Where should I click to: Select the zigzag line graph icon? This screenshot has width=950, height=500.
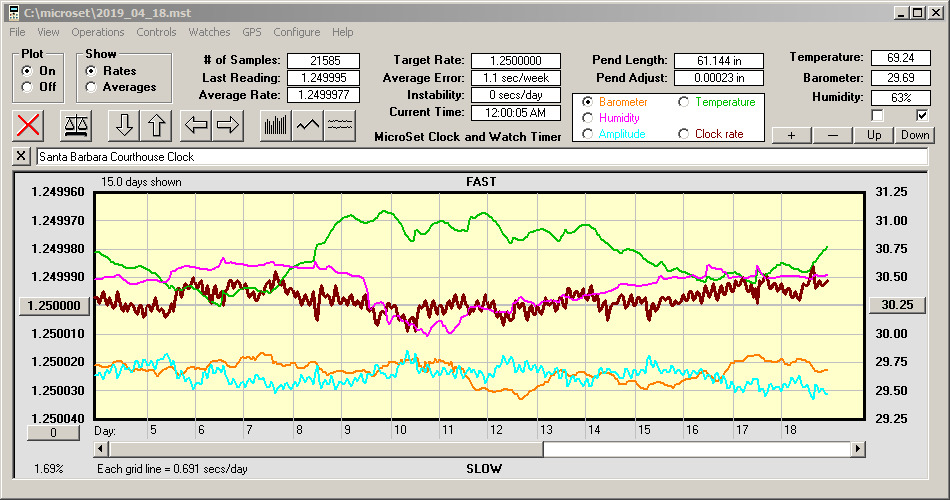click(x=308, y=125)
